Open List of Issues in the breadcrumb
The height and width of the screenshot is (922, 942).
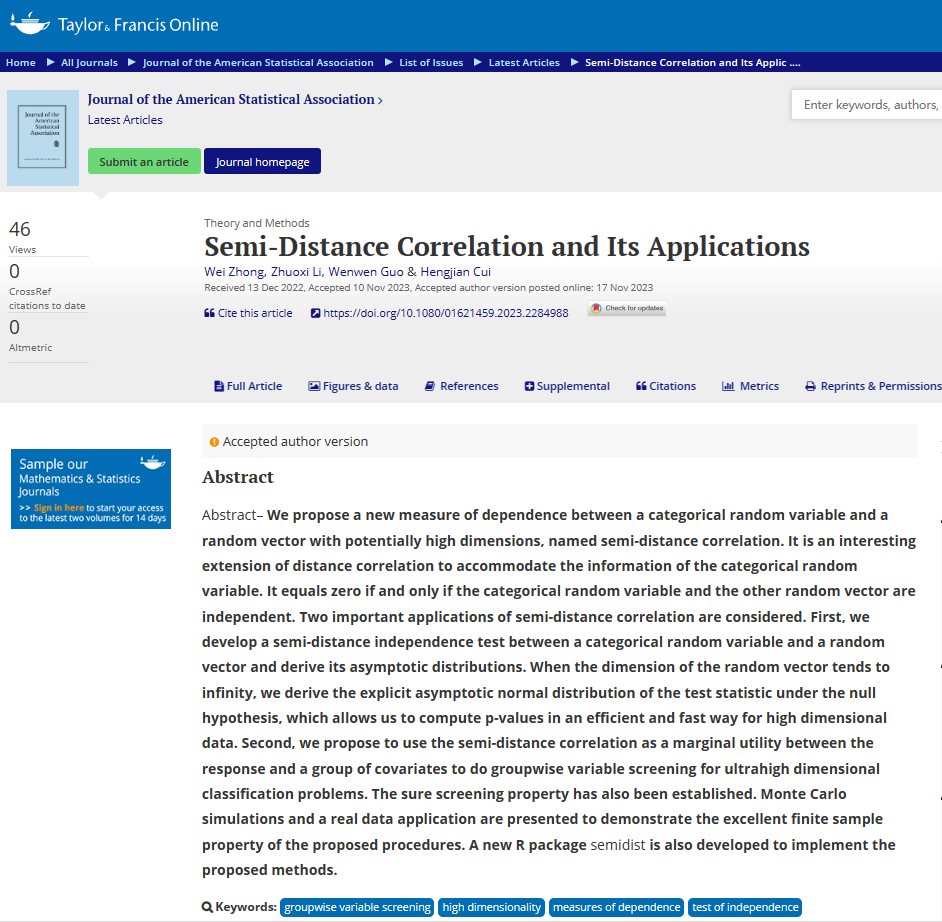(431, 62)
